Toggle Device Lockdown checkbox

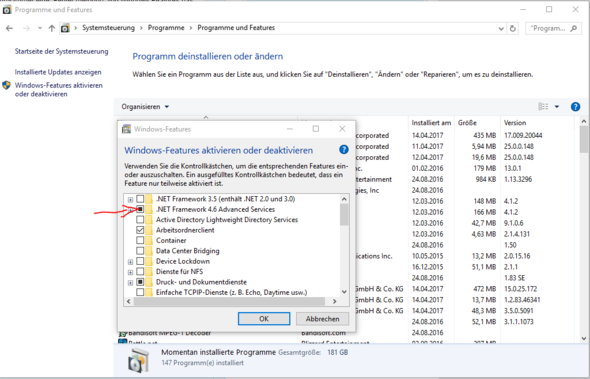140,261
